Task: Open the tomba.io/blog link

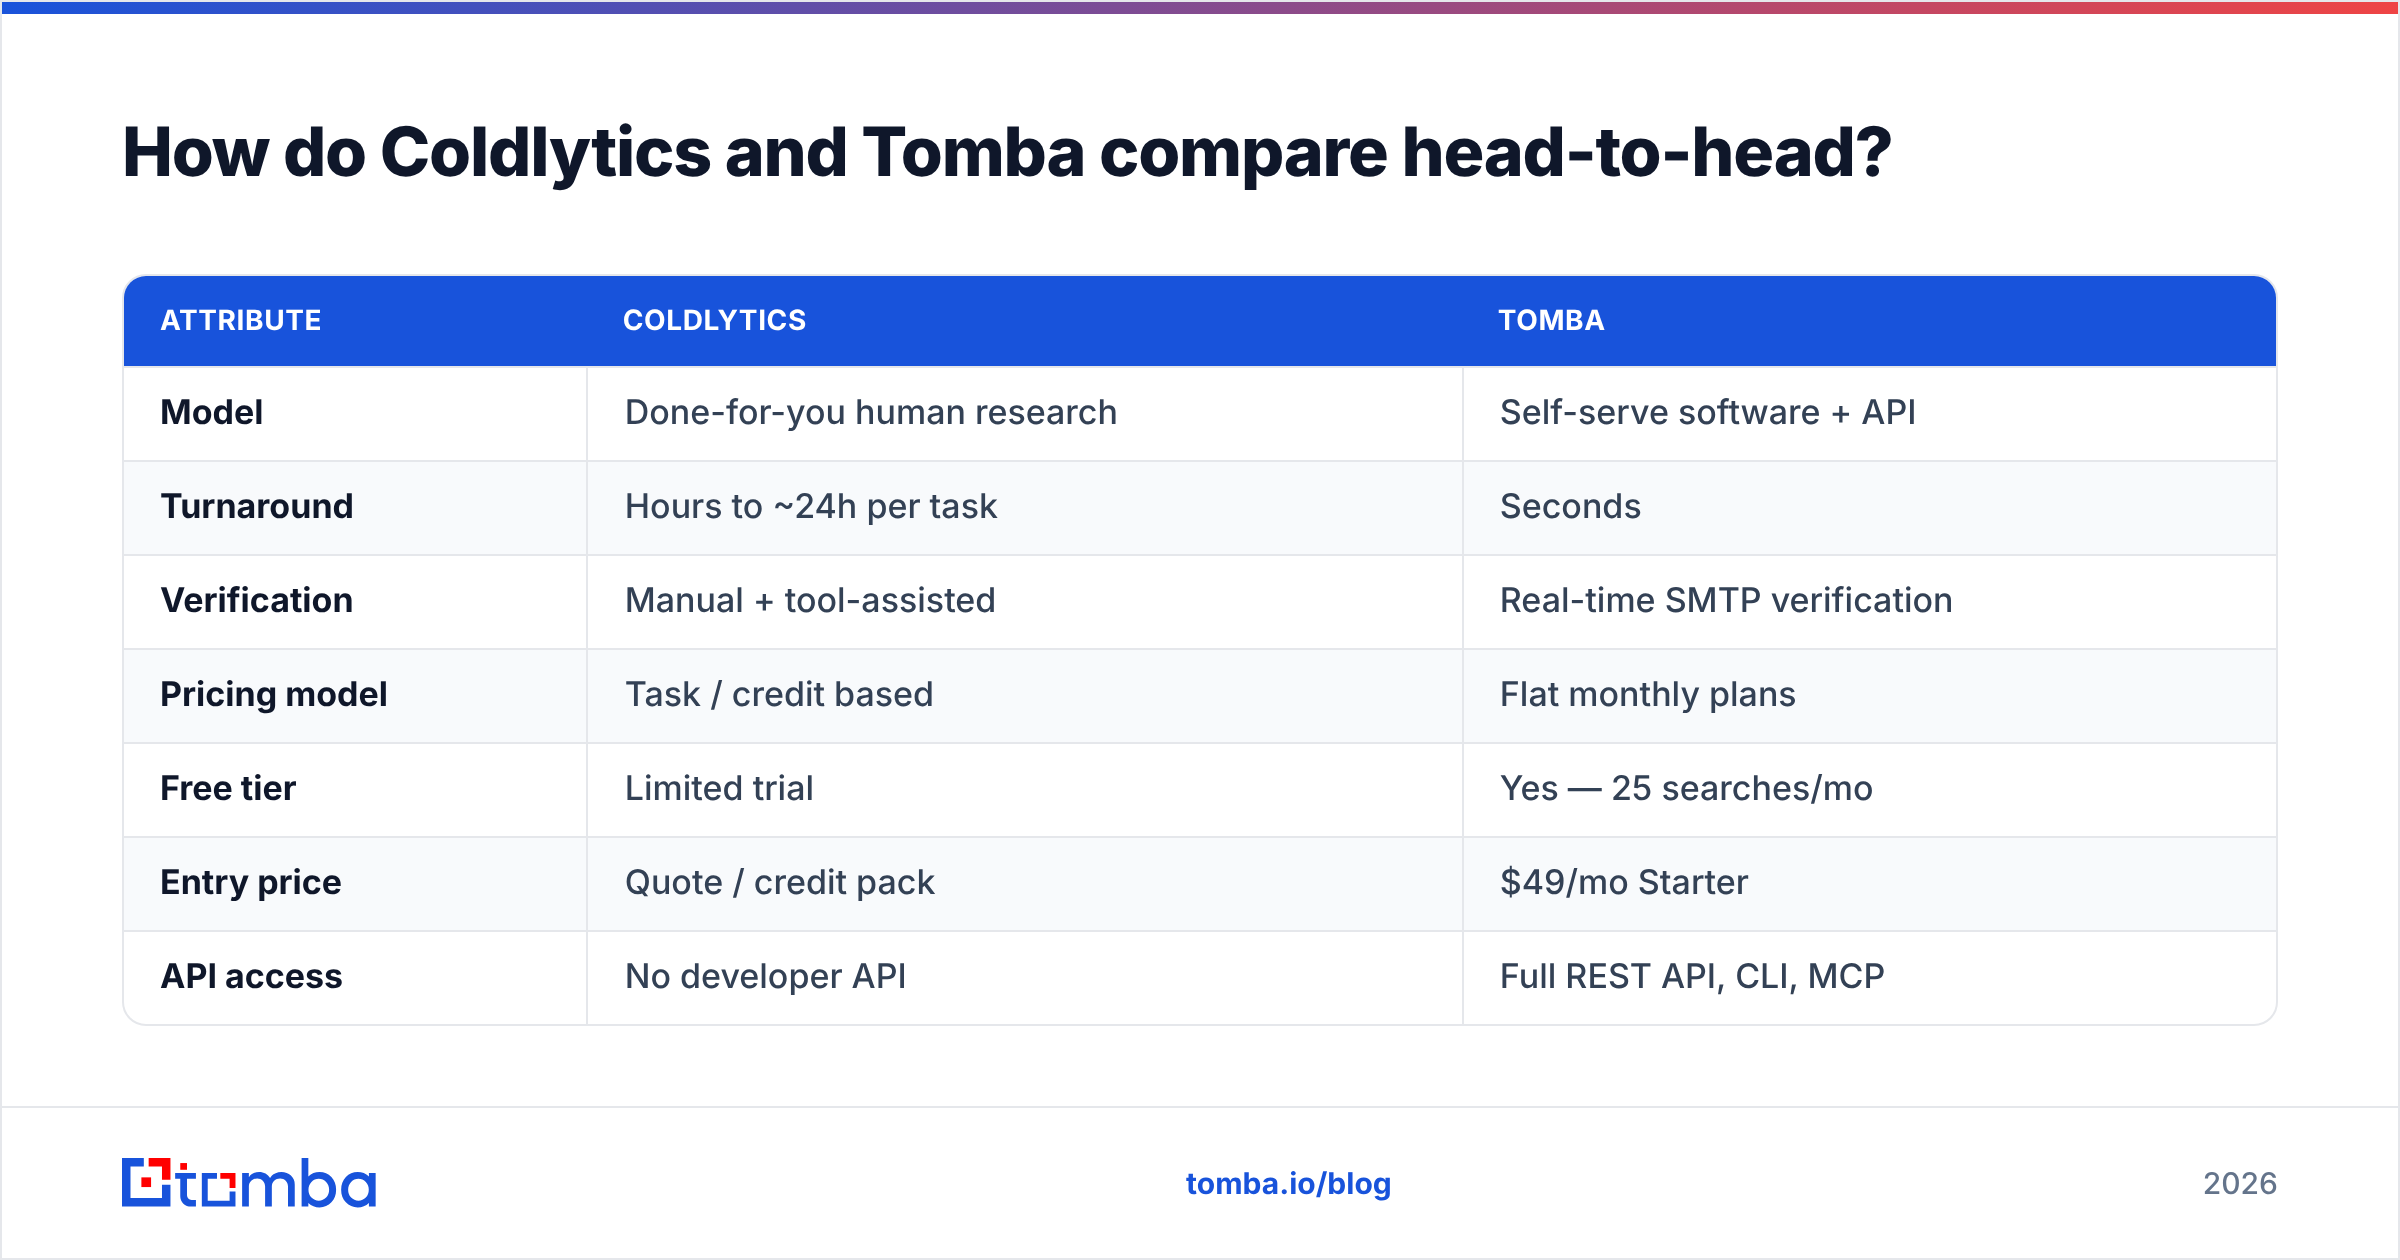Action: 1288,1184
